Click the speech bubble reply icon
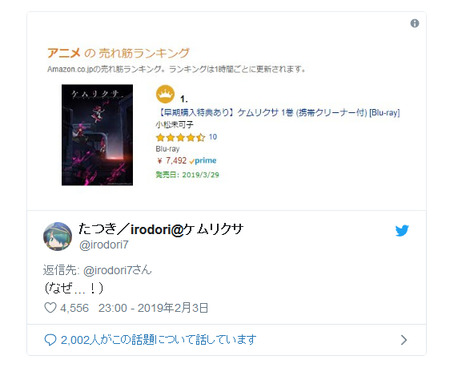This screenshot has width=450, height=368. tap(50, 340)
